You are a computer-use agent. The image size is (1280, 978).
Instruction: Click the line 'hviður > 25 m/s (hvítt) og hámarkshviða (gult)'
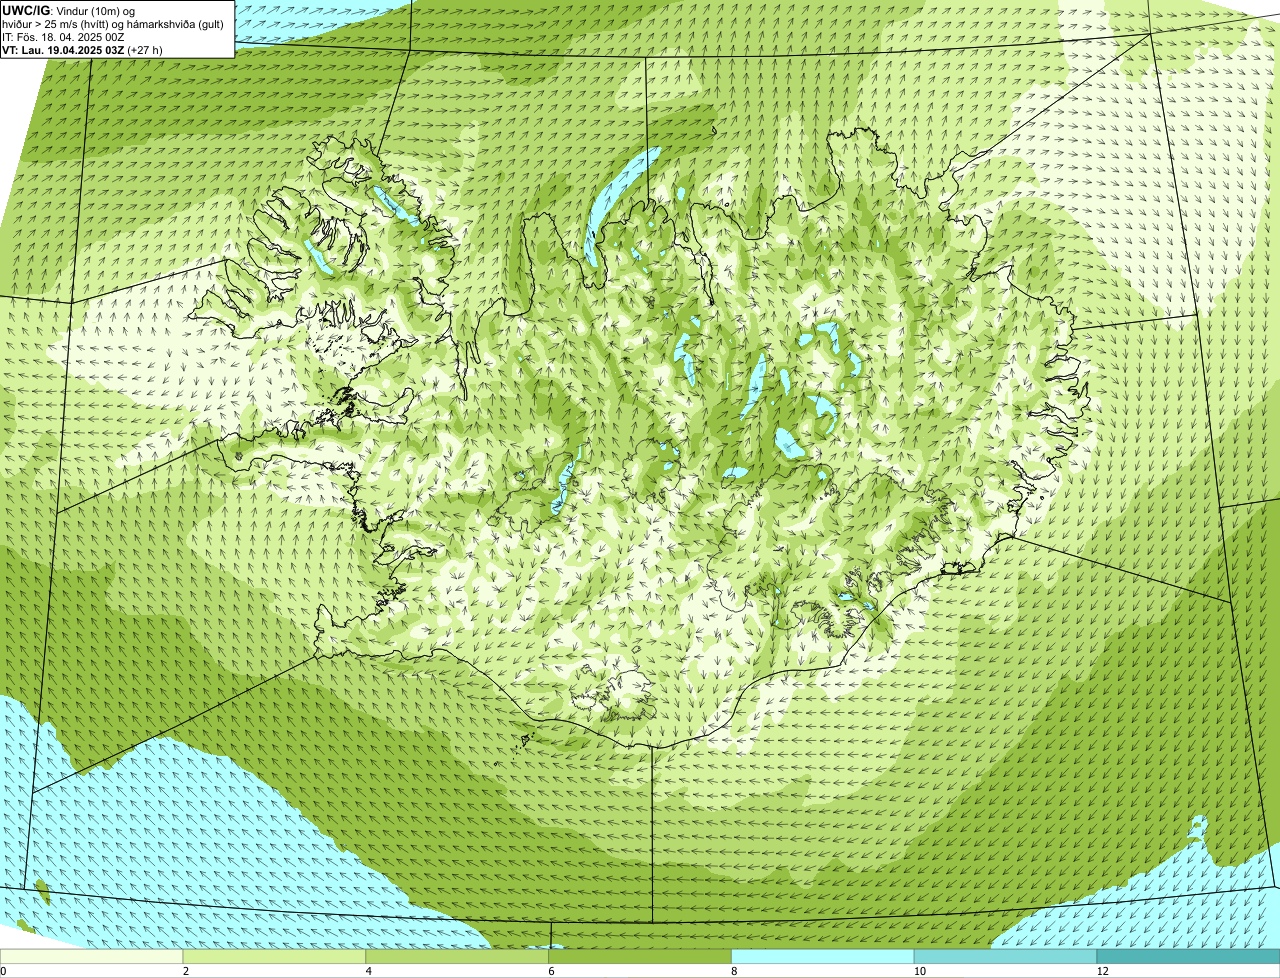[113, 24]
